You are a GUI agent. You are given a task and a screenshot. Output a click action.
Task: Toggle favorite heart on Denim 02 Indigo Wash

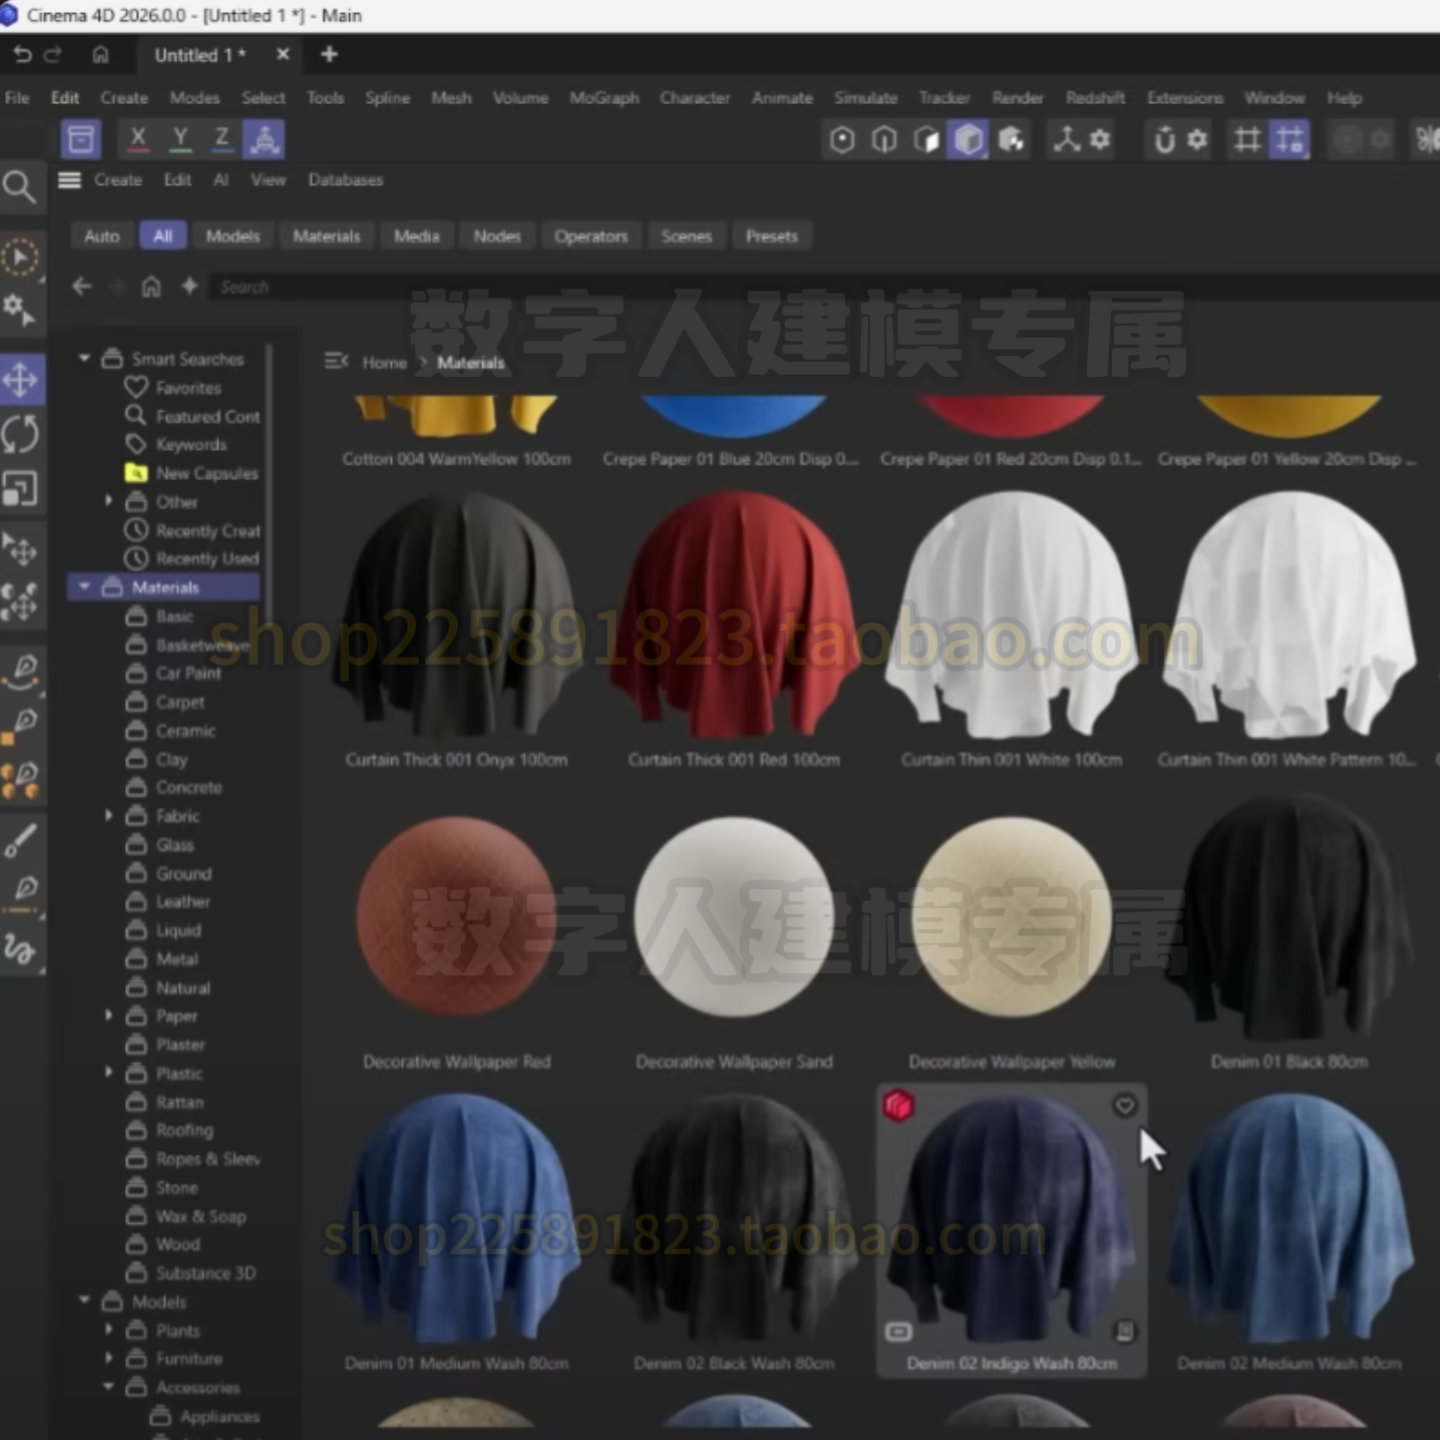(x=1125, y=1105)
